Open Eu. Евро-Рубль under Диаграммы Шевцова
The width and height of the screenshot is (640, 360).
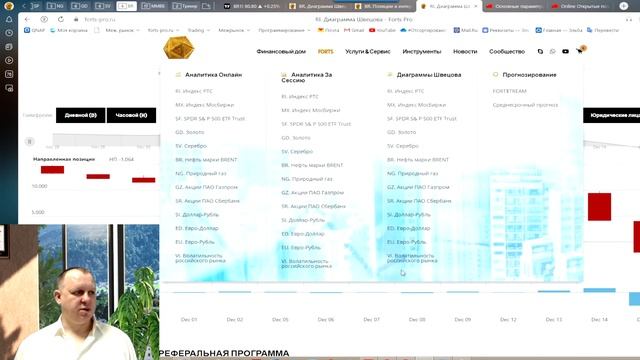click(406, 242)
